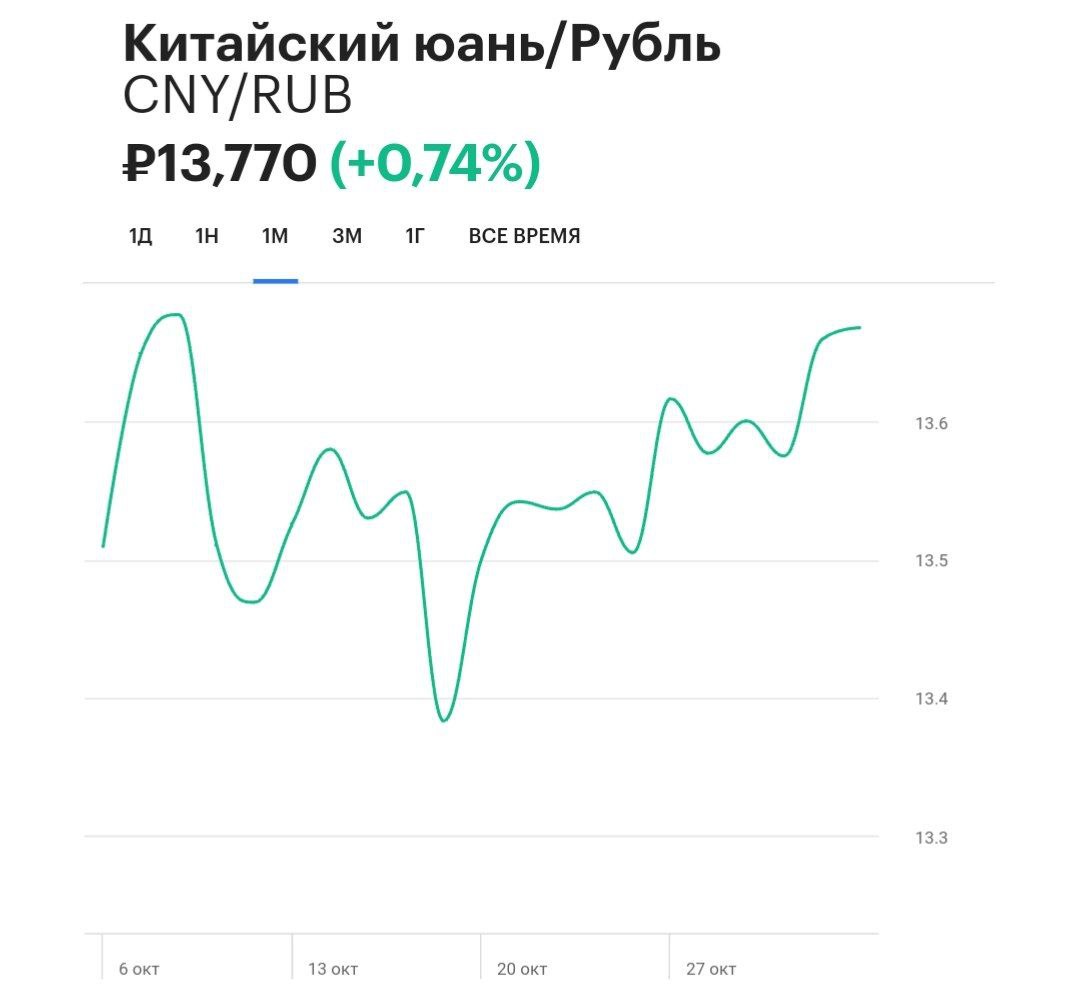
Task: Select the ВСЕ ВРЕМЯ tab
Action: 524,237
